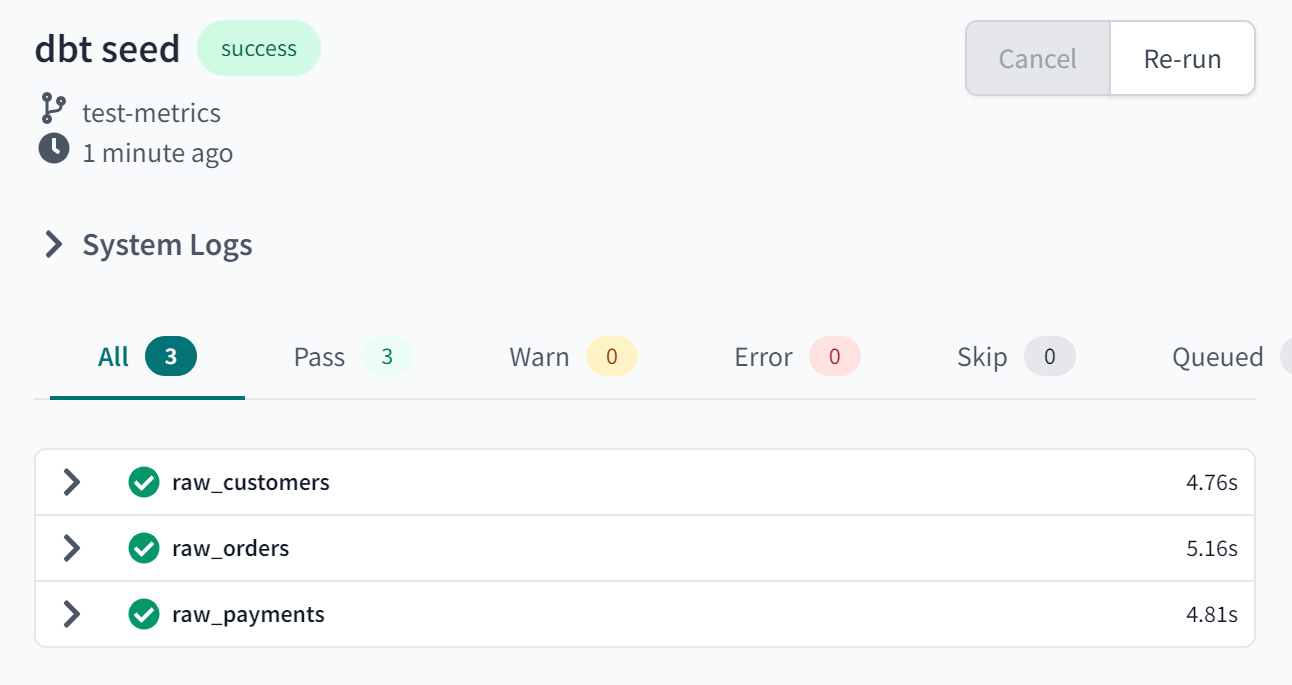
Task: Click the Skip count badge
Action: pos(1050,356)
